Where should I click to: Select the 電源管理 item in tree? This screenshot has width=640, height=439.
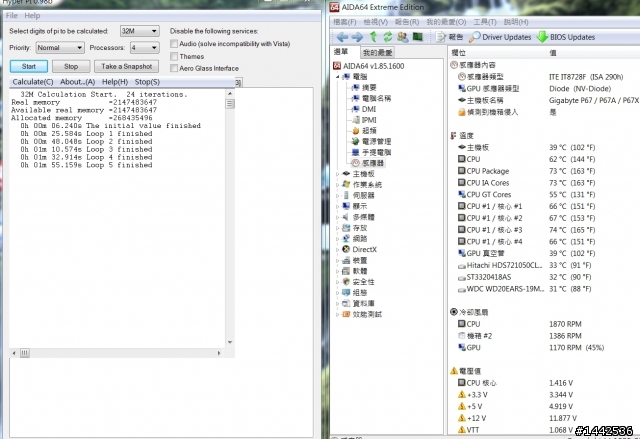tap(371, 142)
